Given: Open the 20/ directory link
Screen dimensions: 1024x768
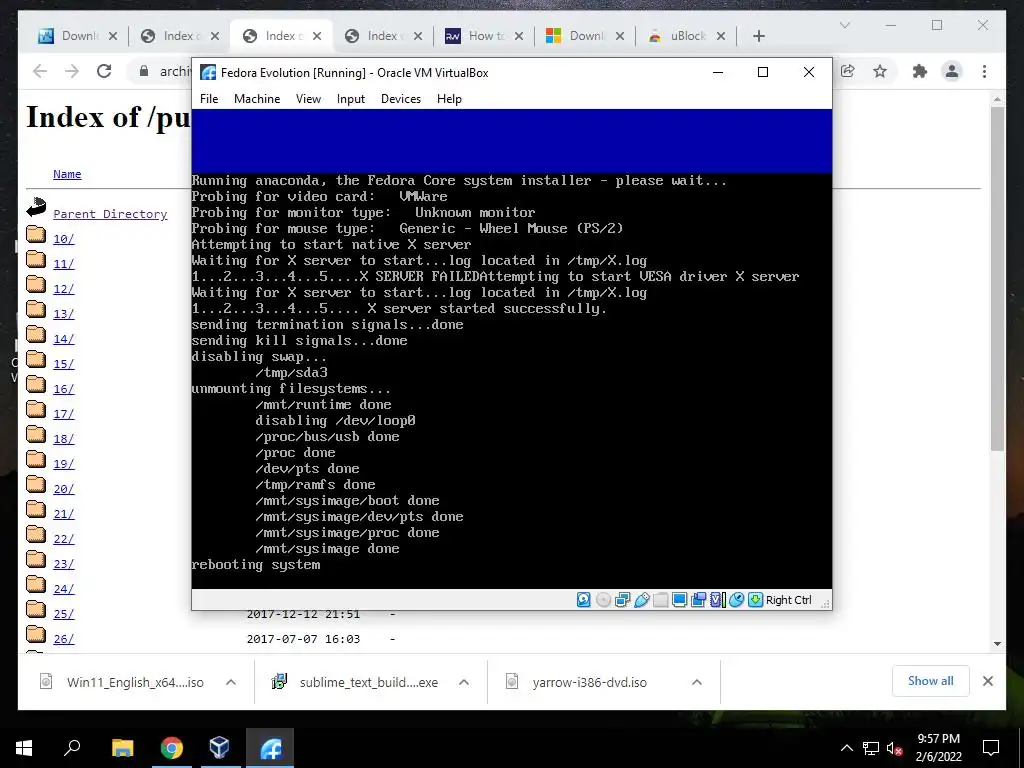Looking at the screenshot, I should tap(64, 489).
